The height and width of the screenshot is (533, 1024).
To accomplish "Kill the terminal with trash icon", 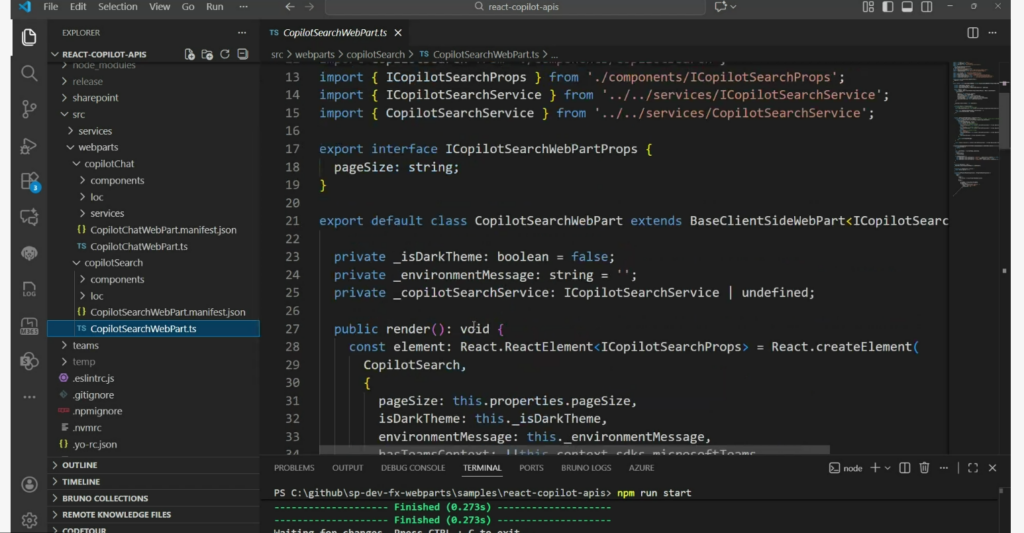I will (924, 467).
